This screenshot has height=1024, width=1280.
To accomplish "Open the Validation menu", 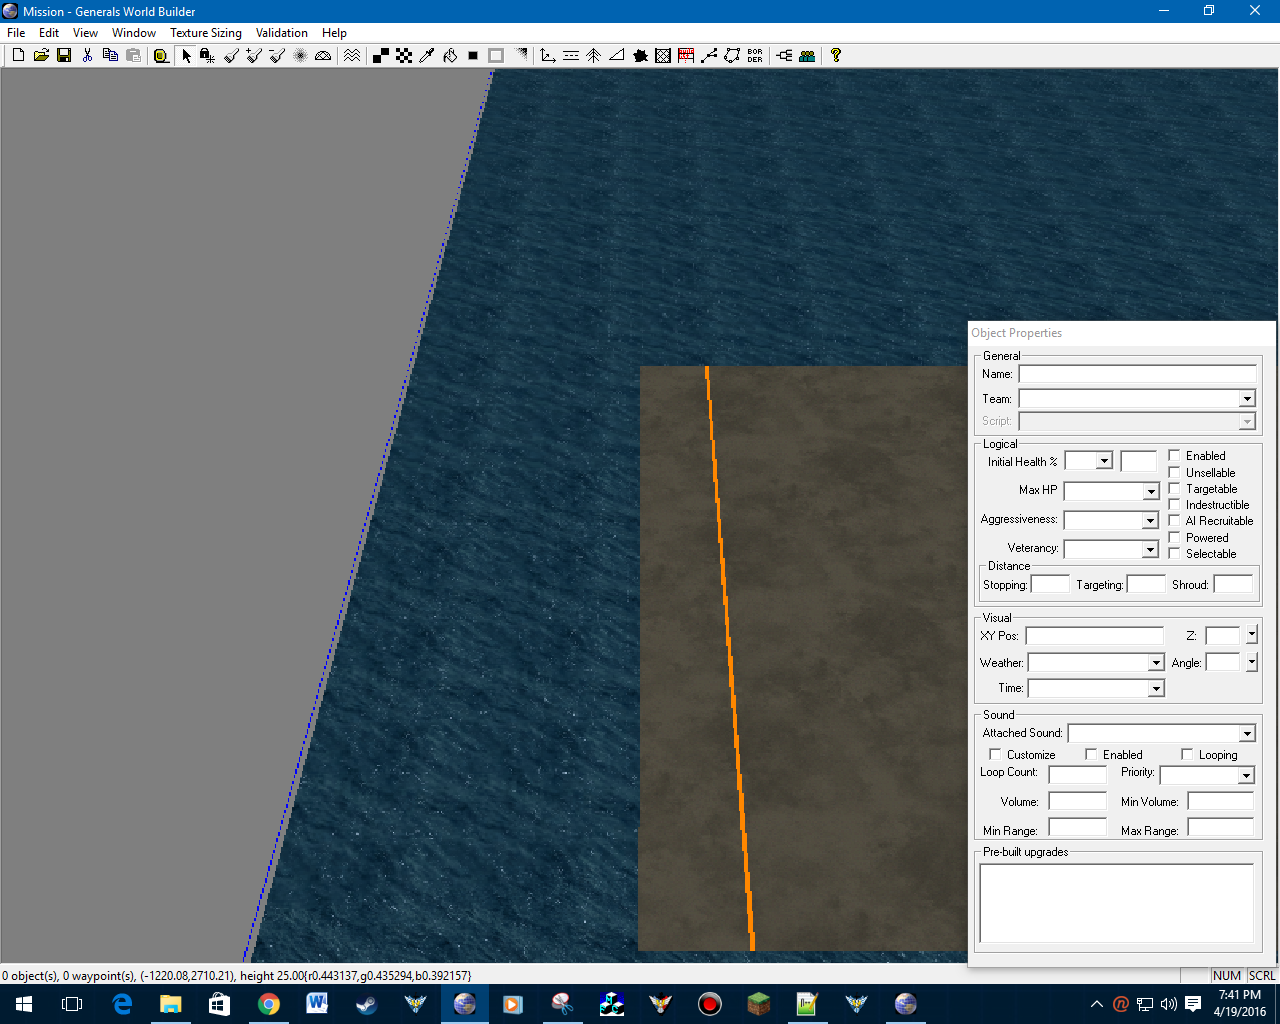I will 281,33.
